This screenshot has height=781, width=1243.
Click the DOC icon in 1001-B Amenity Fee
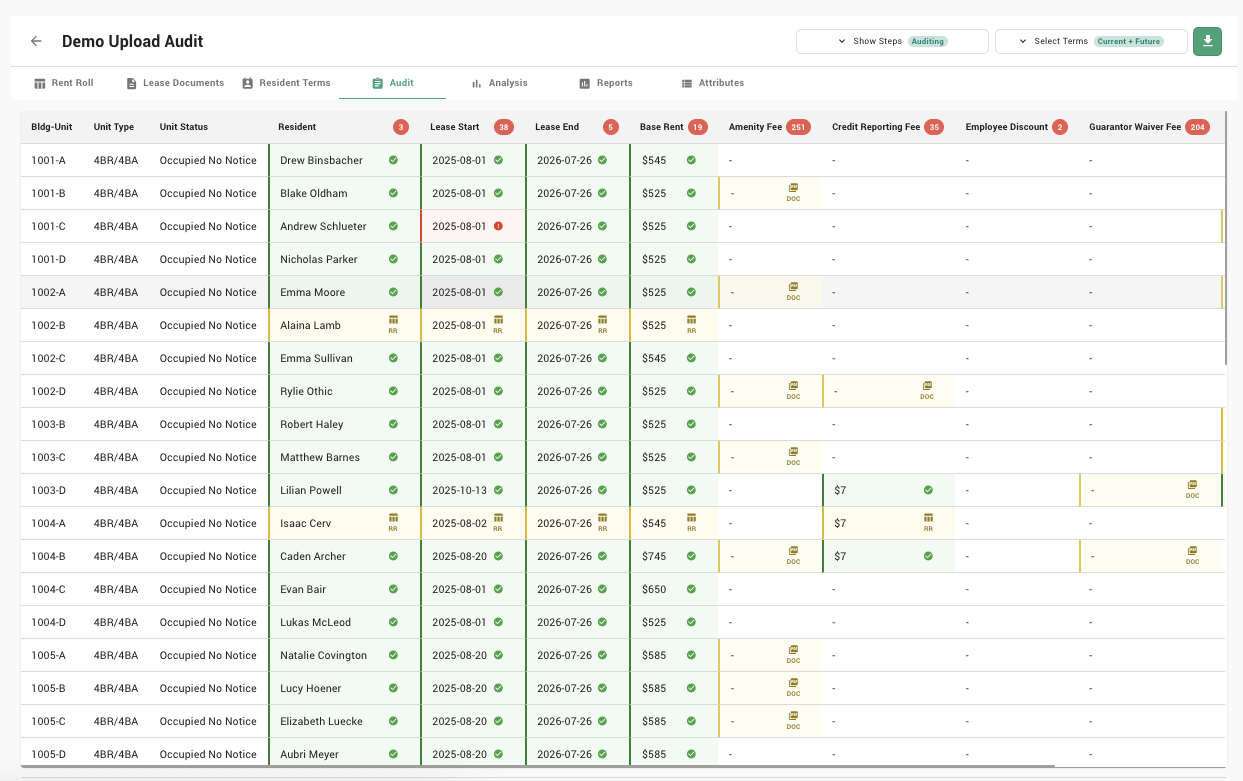tap(793, 192)
